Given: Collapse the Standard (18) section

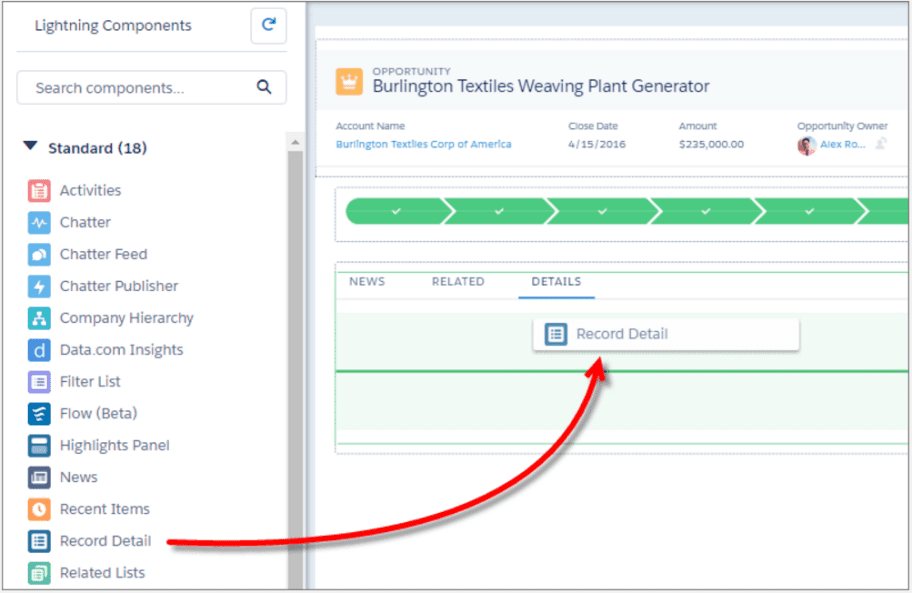Looking at the screenshot, I should coord(31,148).
